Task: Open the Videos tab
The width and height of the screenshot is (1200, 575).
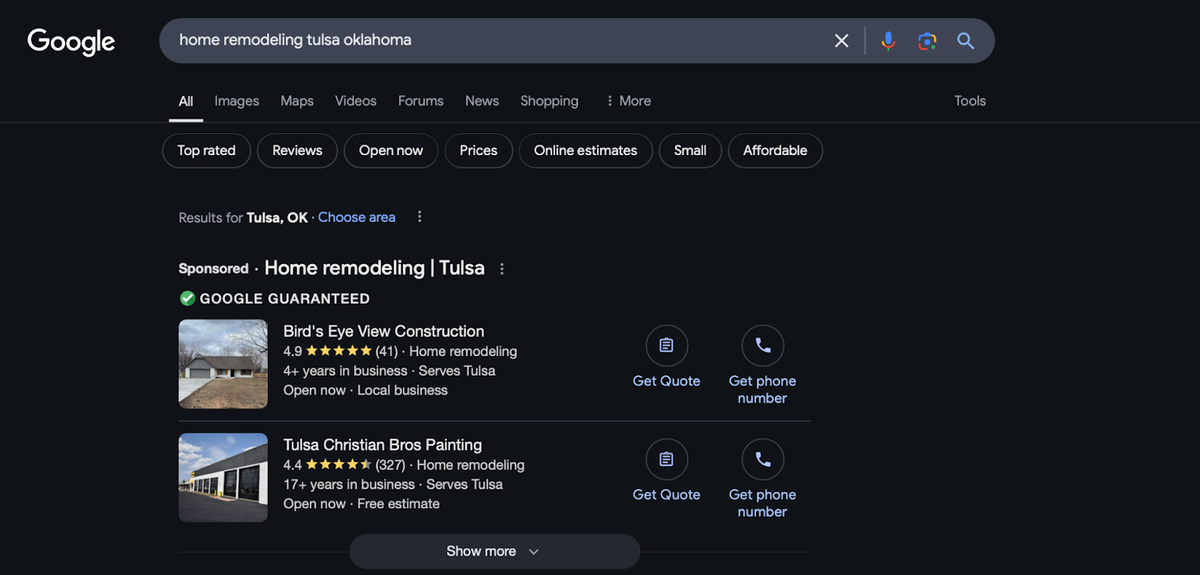Action: 356,101
